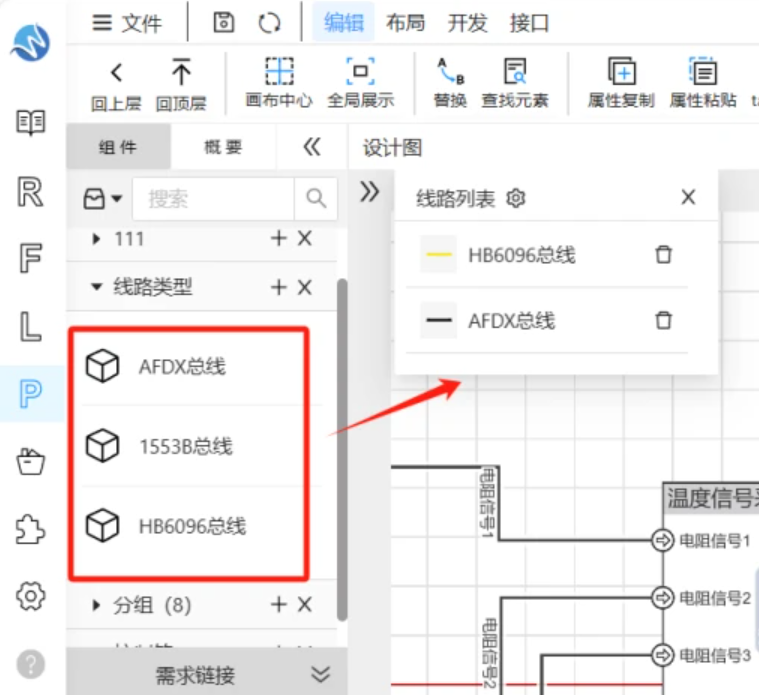Delete HB6096总线 from line list
This screenshot has height=695, width=759.
coord(664,254)
